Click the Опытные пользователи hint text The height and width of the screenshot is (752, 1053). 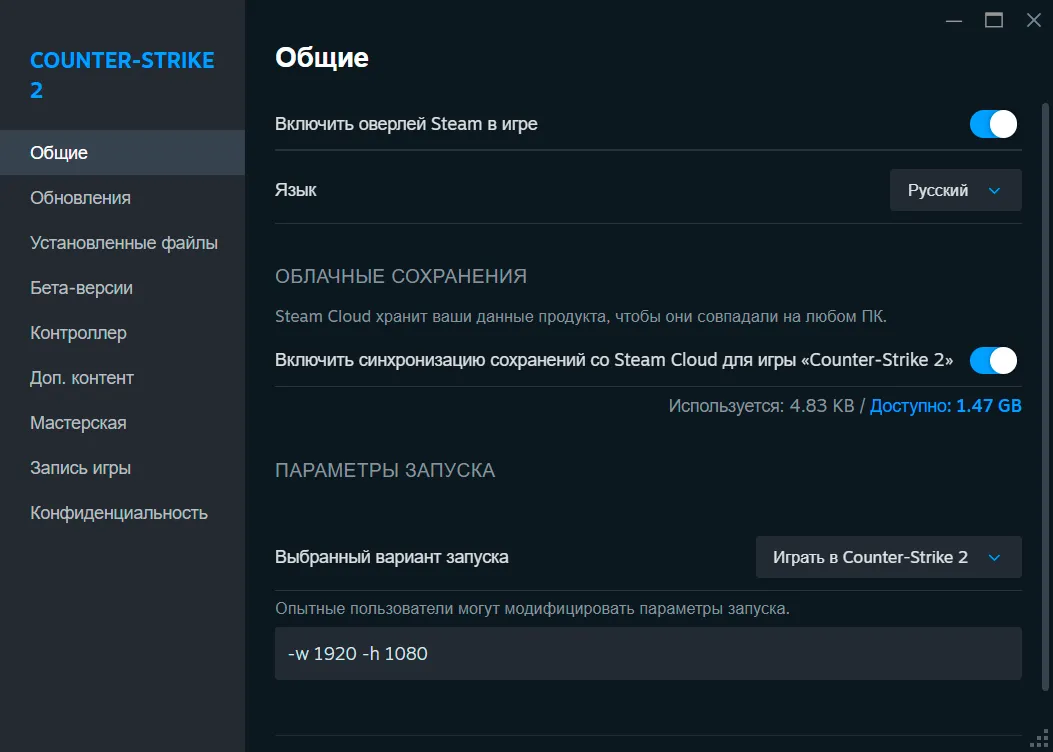(x=533, y=610)
